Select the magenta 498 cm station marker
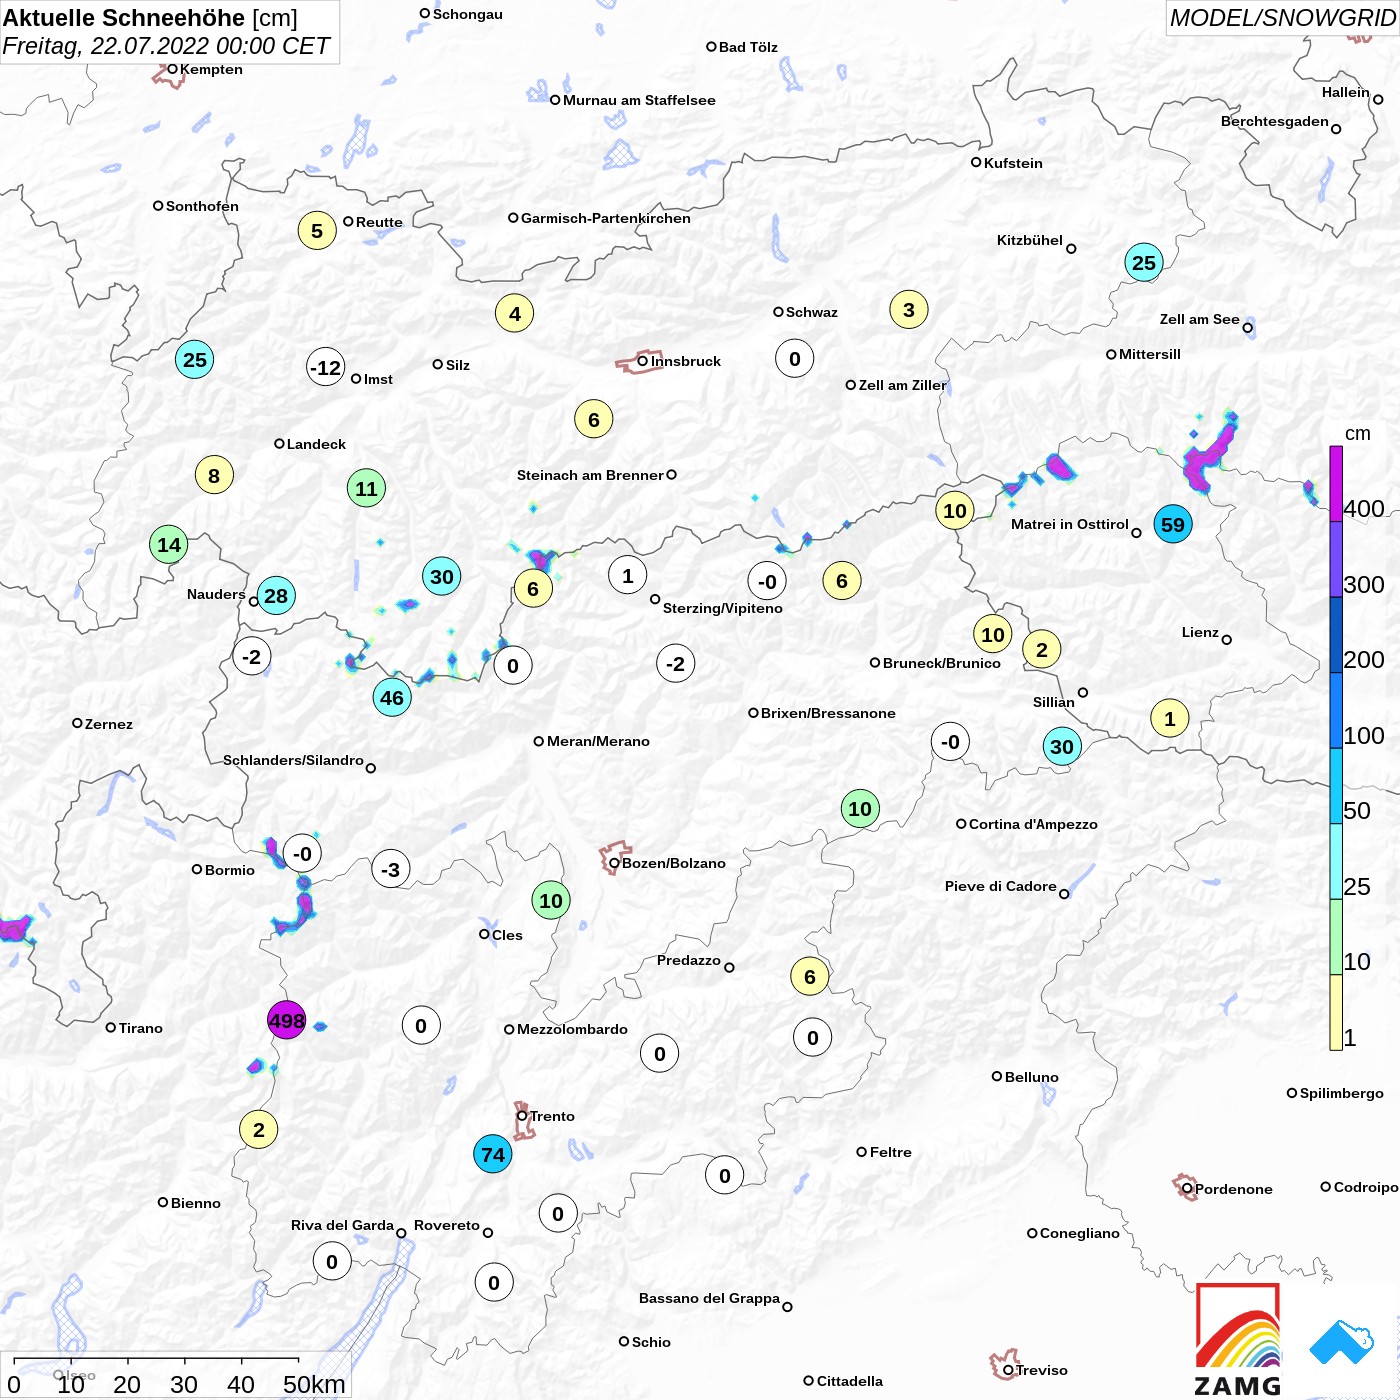The height and width of the screenshot is (1400, 1400). click(286, 1020)
